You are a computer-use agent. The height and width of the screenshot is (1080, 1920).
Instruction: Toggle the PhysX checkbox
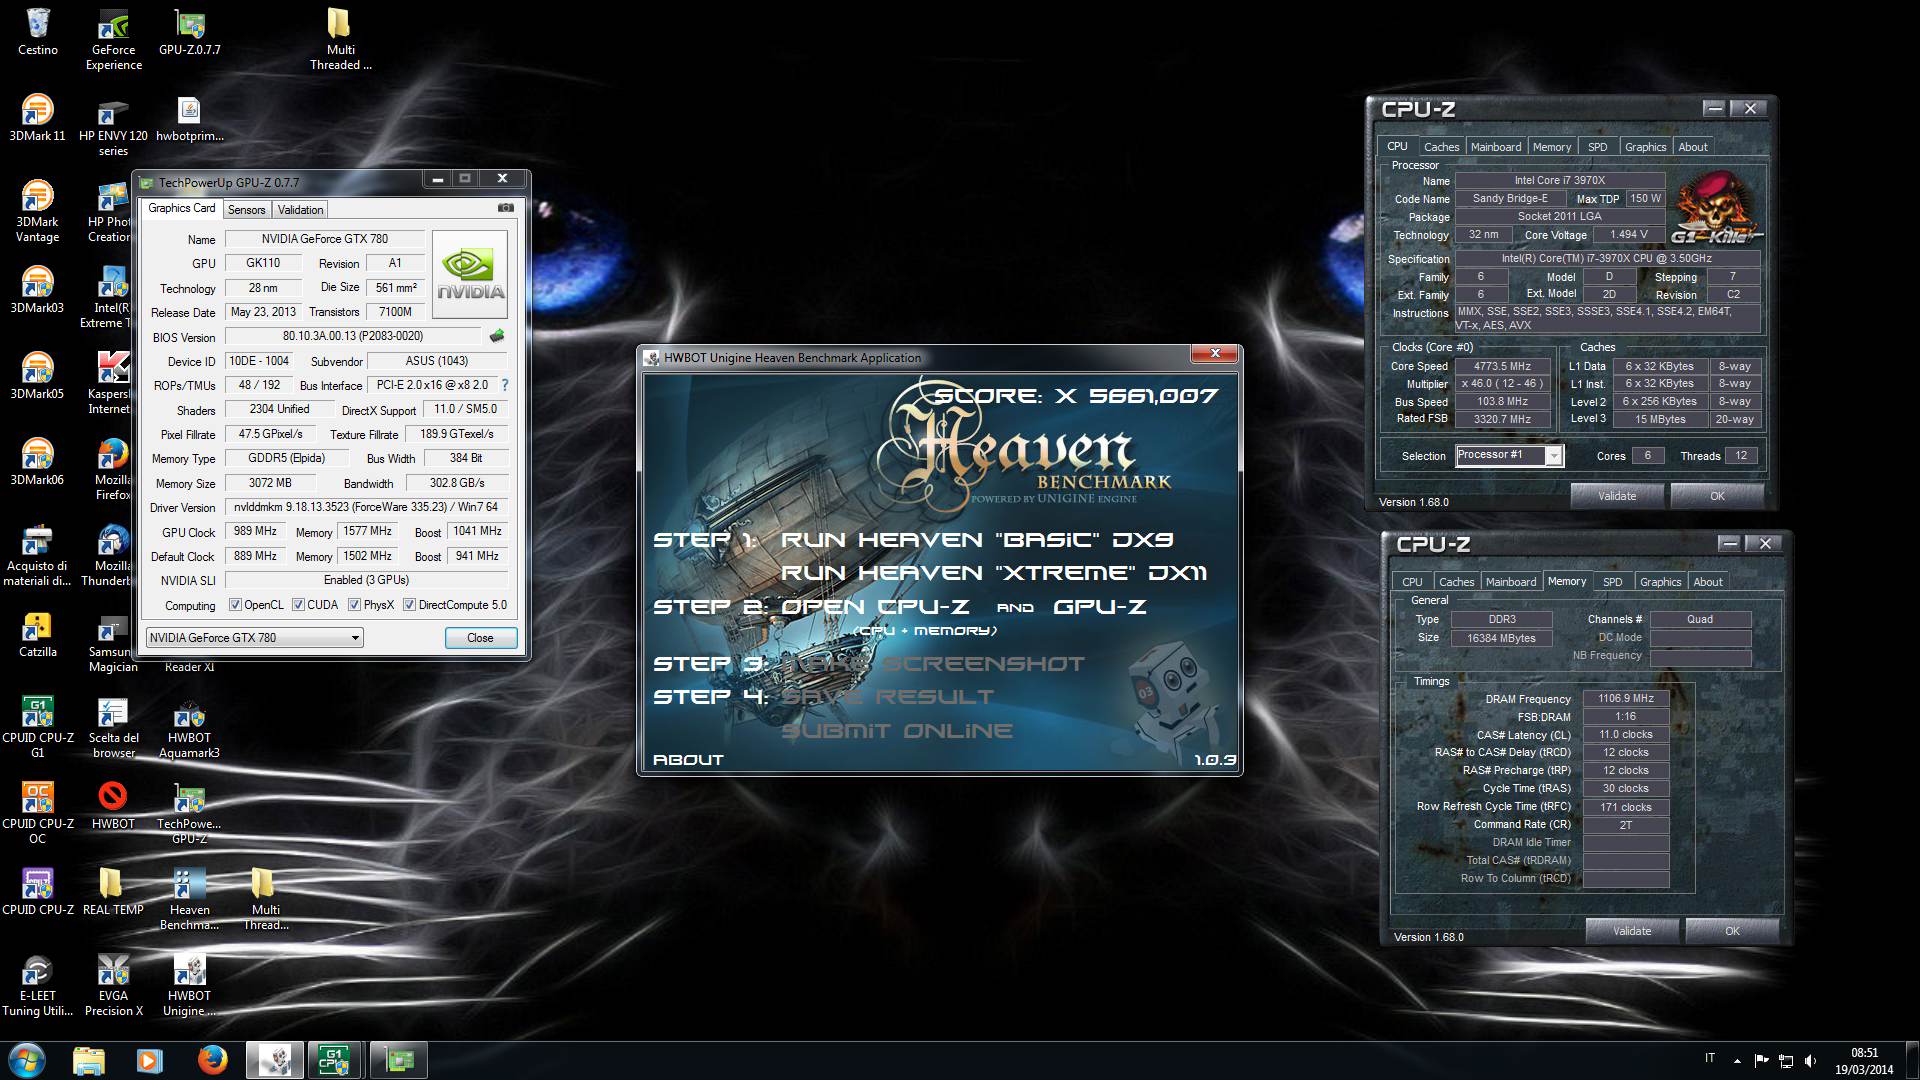point(354,605)
